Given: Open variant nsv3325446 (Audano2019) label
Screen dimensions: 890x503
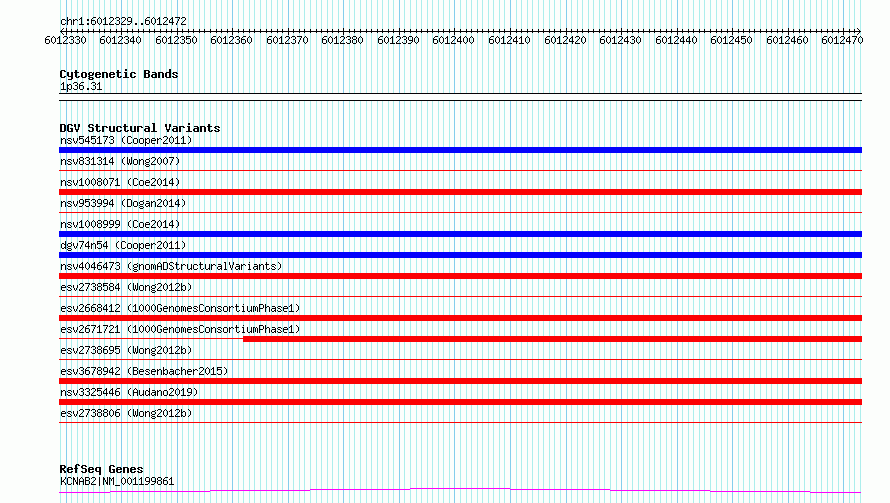Looking at the screenshot, I should pyautogui.click(x=129, y=392).
